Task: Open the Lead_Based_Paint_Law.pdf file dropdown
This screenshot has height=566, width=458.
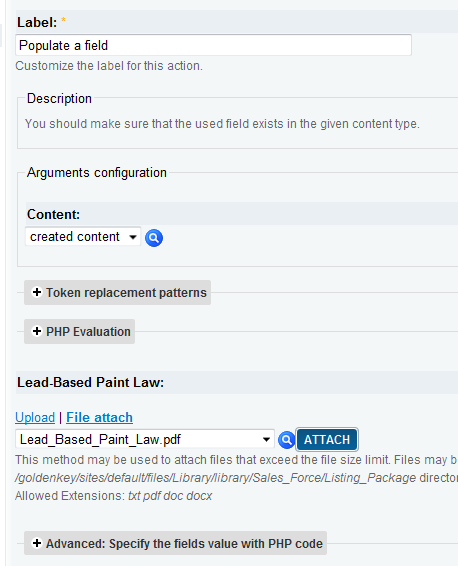Action: pos(145,439)
